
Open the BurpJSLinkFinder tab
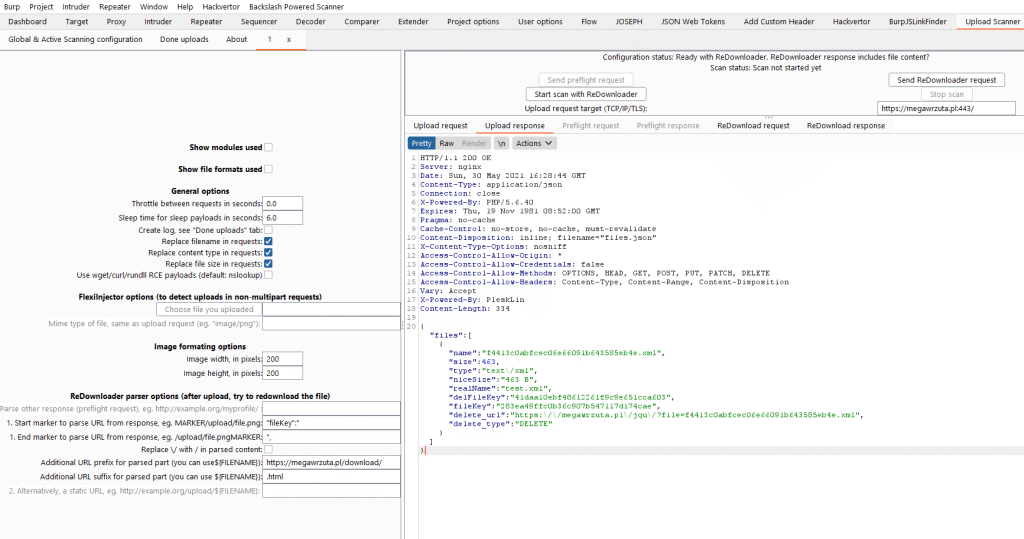point(918,22)
